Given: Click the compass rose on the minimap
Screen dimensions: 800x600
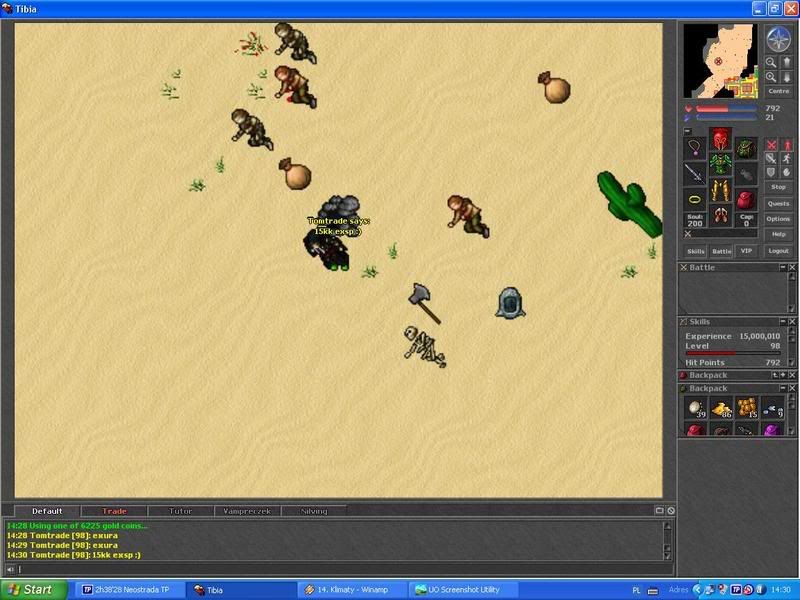Looking at the screenshot, I should point(778,40).
